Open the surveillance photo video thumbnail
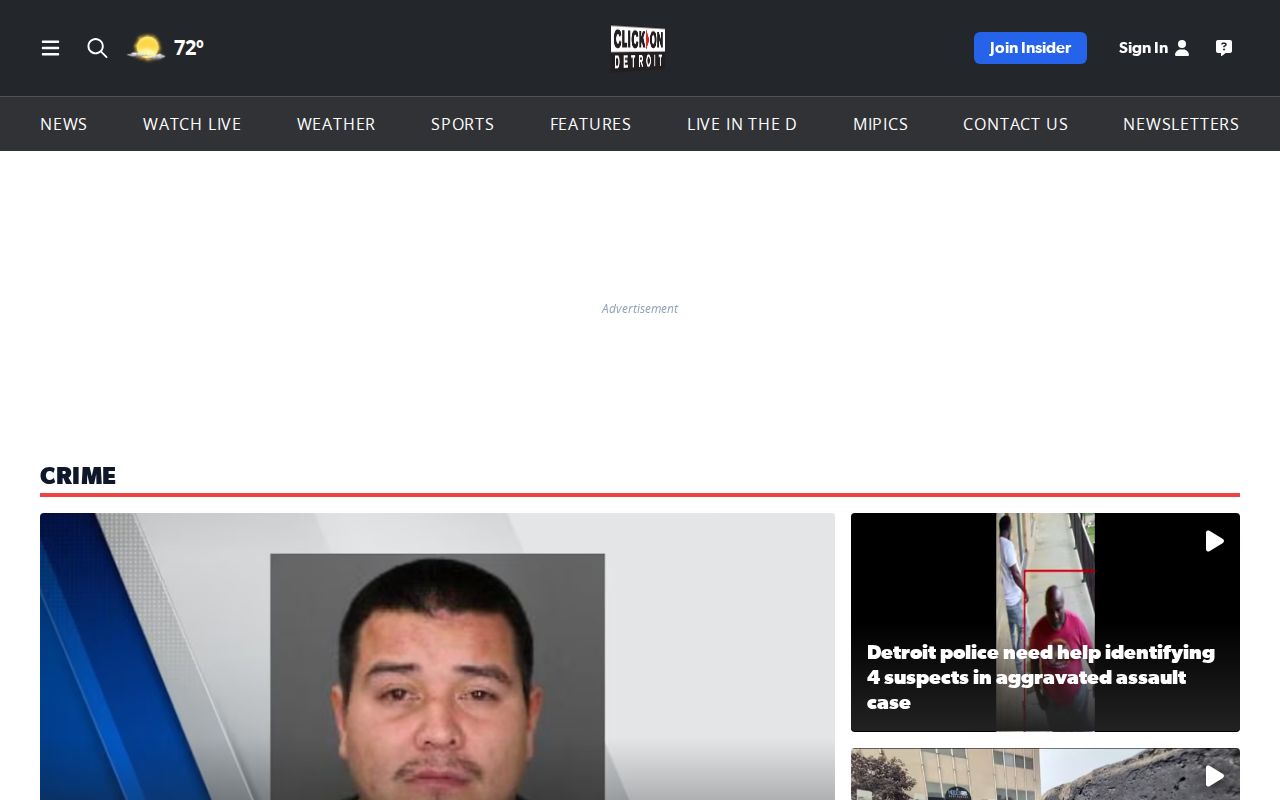 pos(1045,622)
